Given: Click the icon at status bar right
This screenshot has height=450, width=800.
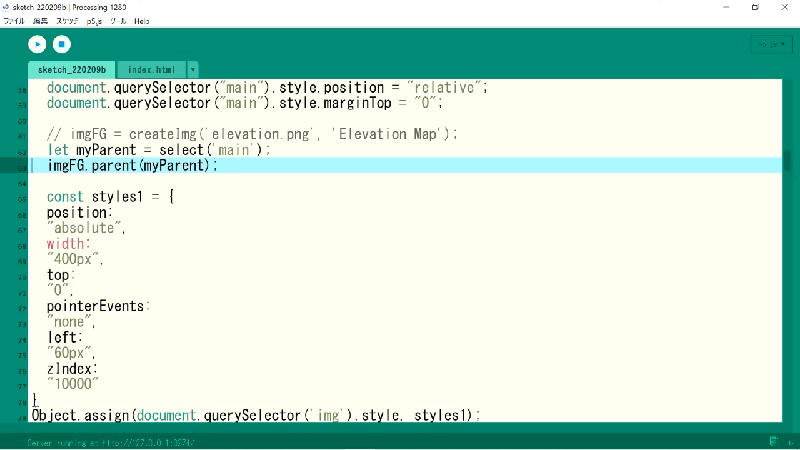Looking at the screenshot, I should [x=773, y=441].
